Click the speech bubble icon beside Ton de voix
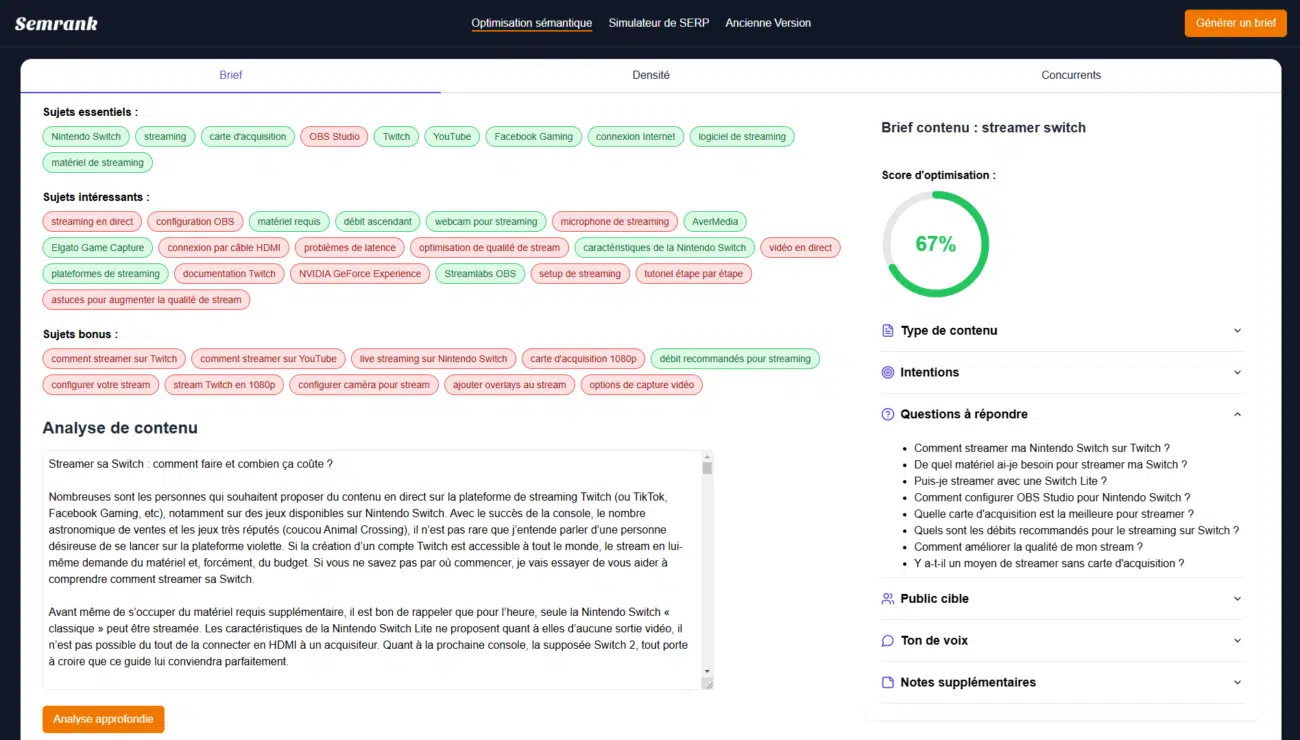 (887, 640)
